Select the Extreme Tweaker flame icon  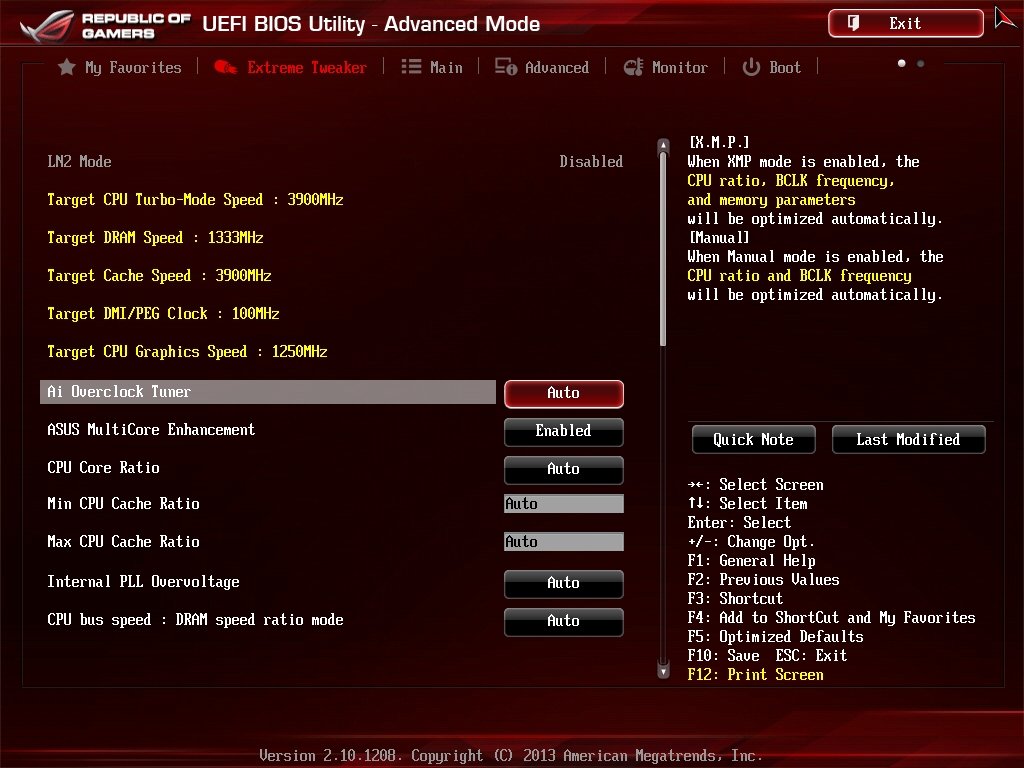227,67
